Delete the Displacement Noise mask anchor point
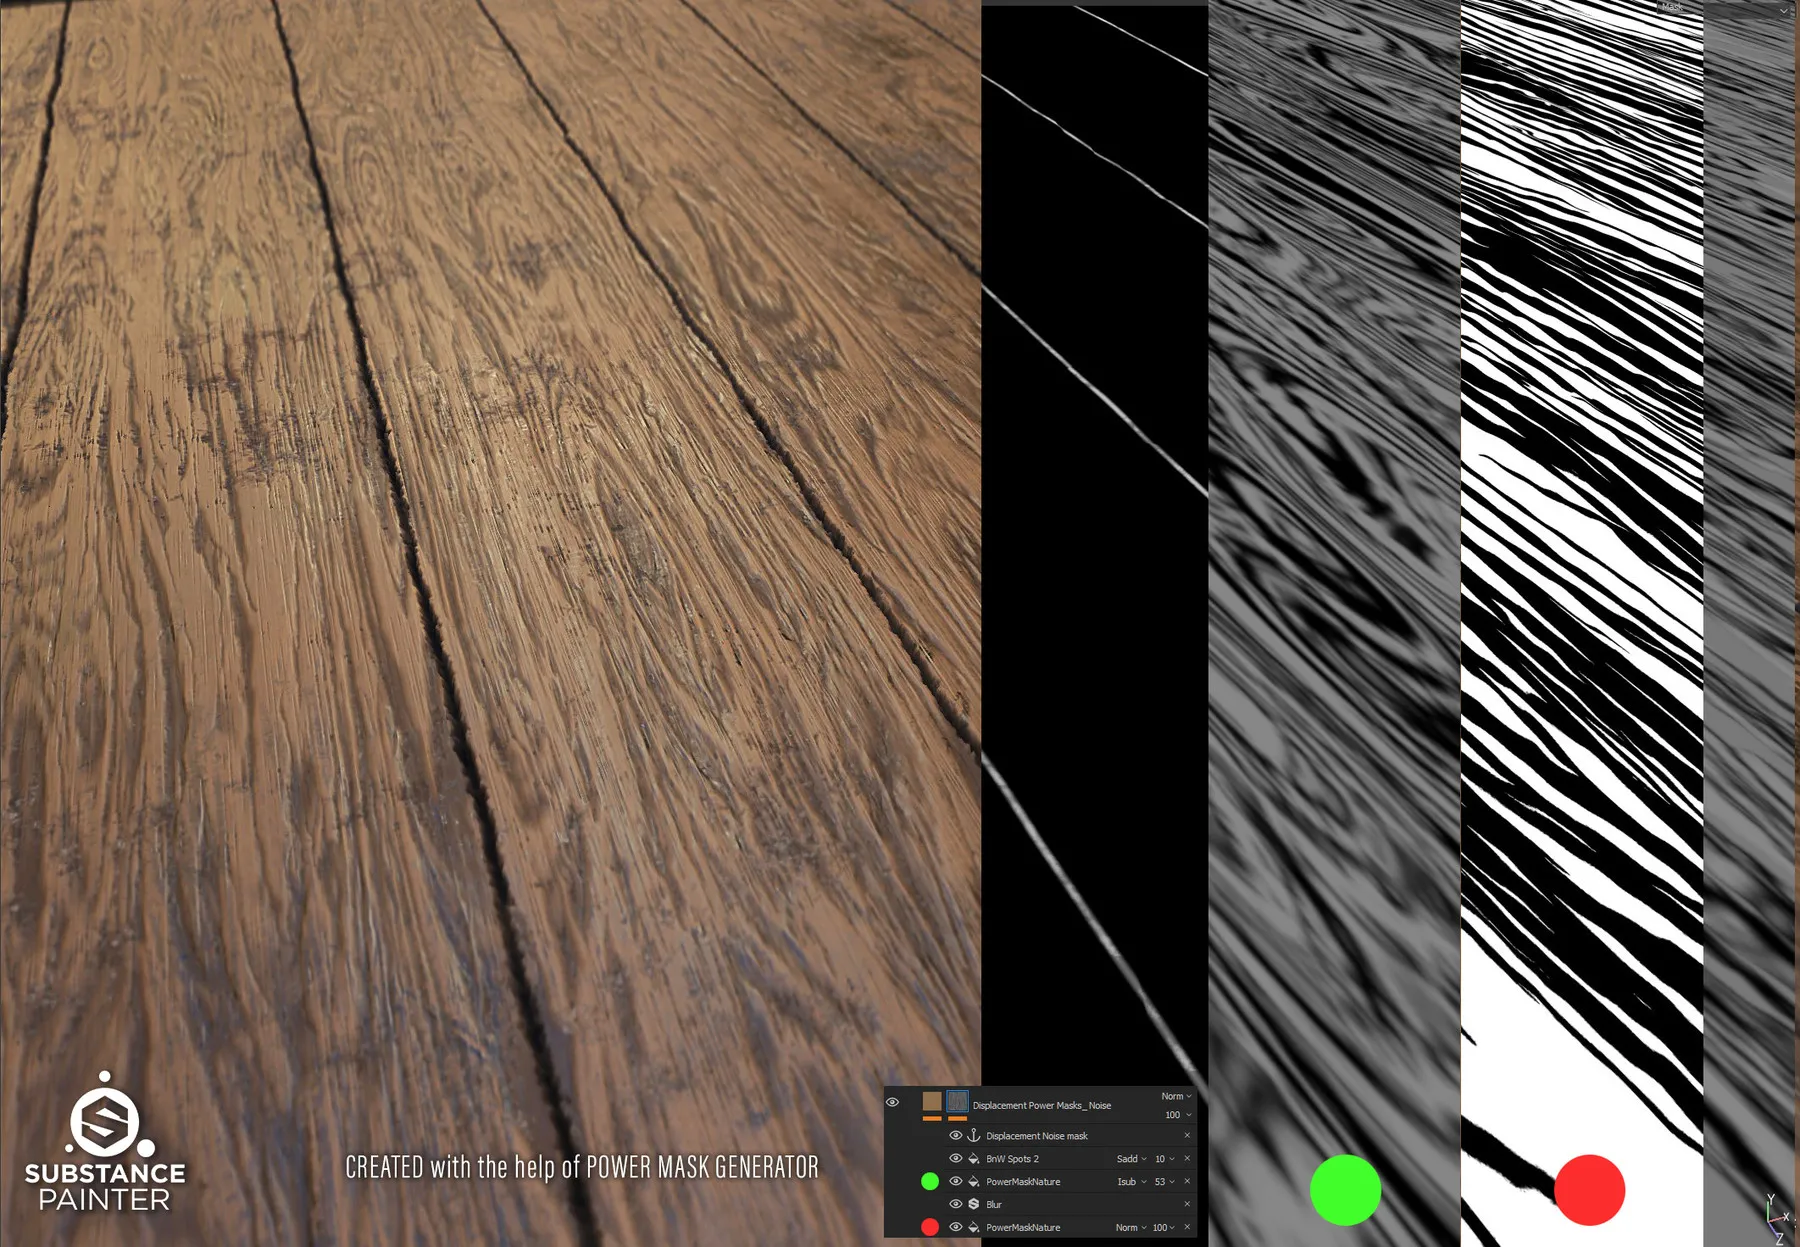The image size is (1800, 1247). tap(1187, 1135)
